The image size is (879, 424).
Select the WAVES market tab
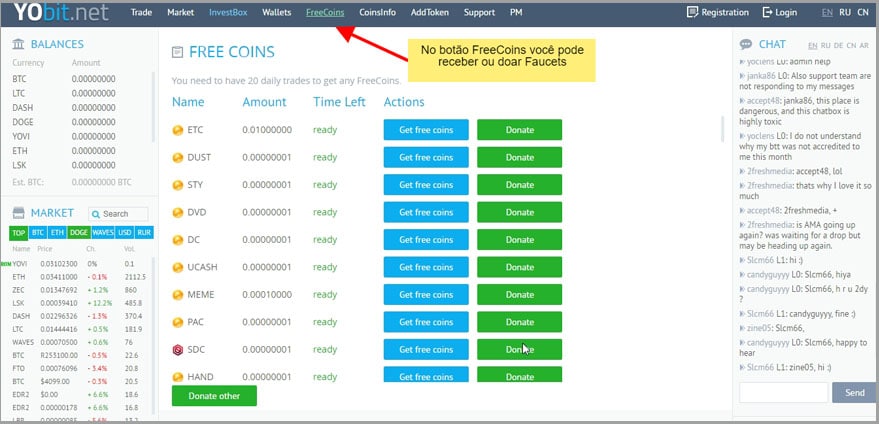103,233
